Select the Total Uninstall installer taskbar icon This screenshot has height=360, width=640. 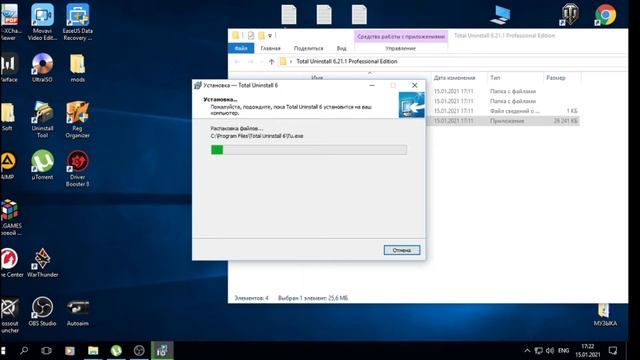(x=162, y=350)
